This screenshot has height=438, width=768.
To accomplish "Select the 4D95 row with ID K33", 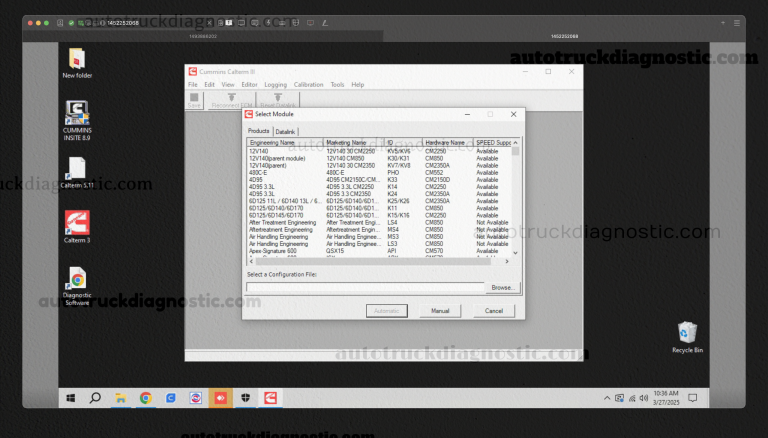I will (x=380, y=180).
